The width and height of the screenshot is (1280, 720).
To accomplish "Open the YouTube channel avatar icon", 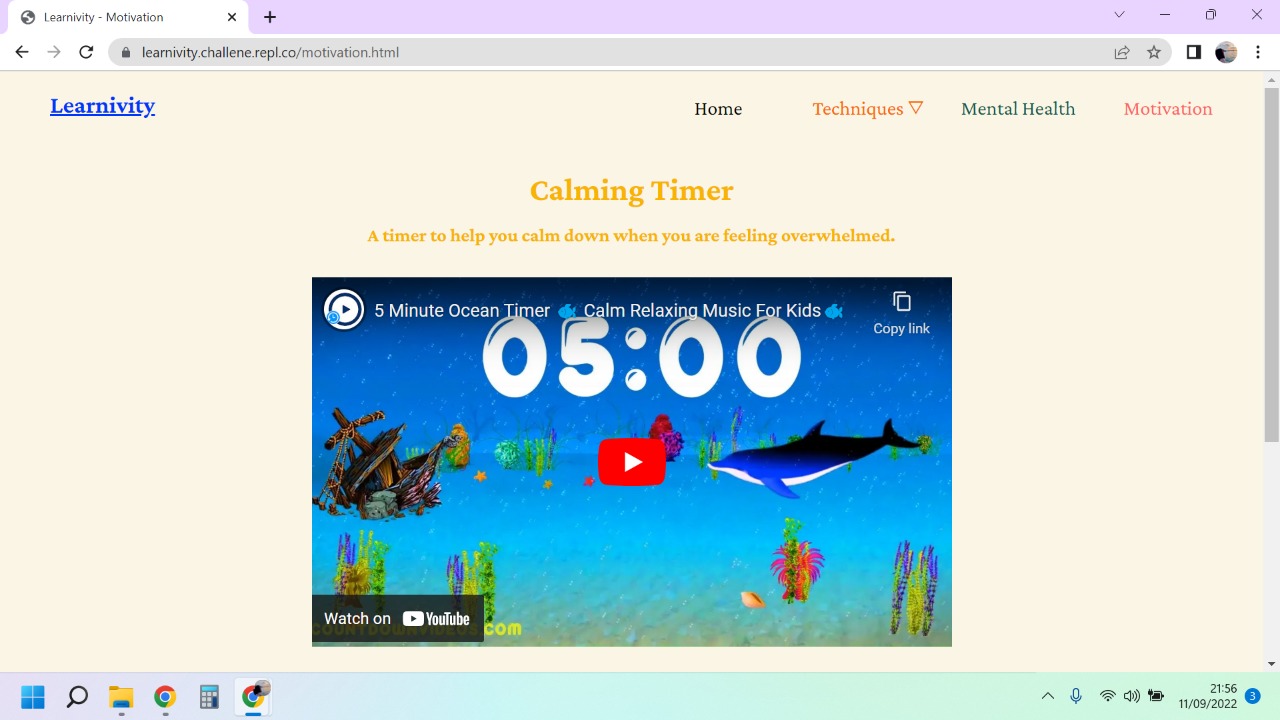I will pos(344,310).
